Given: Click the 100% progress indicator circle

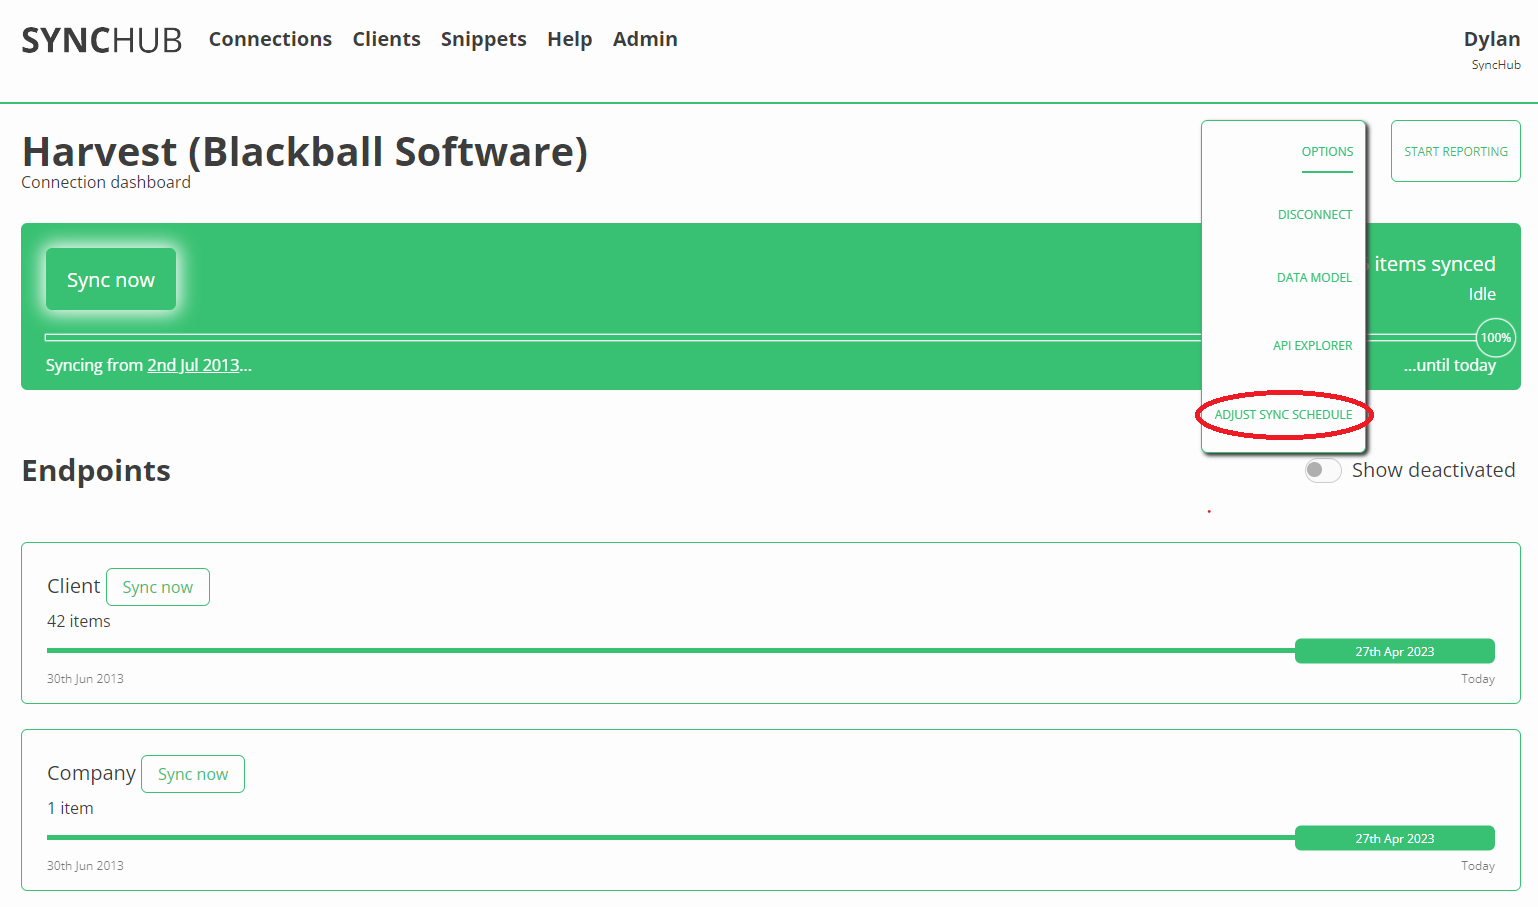Looking at the screenshot, I should click(x=1496, y=338).
